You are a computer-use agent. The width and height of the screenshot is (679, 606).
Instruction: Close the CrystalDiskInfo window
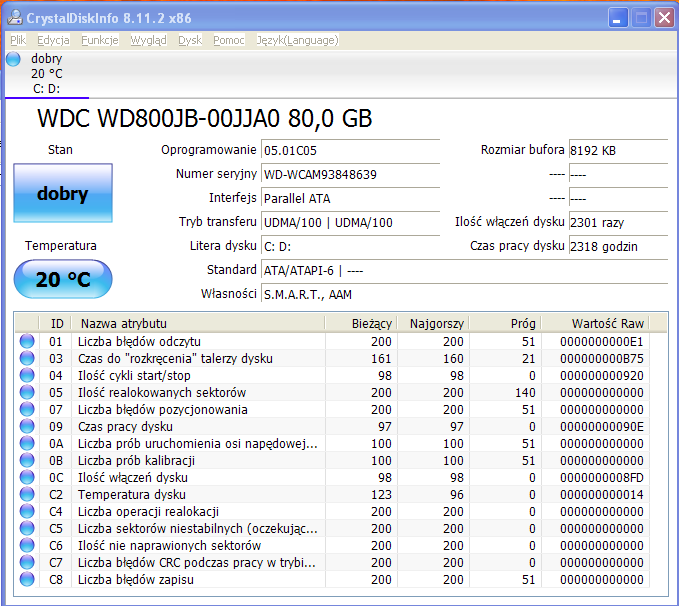664,18
